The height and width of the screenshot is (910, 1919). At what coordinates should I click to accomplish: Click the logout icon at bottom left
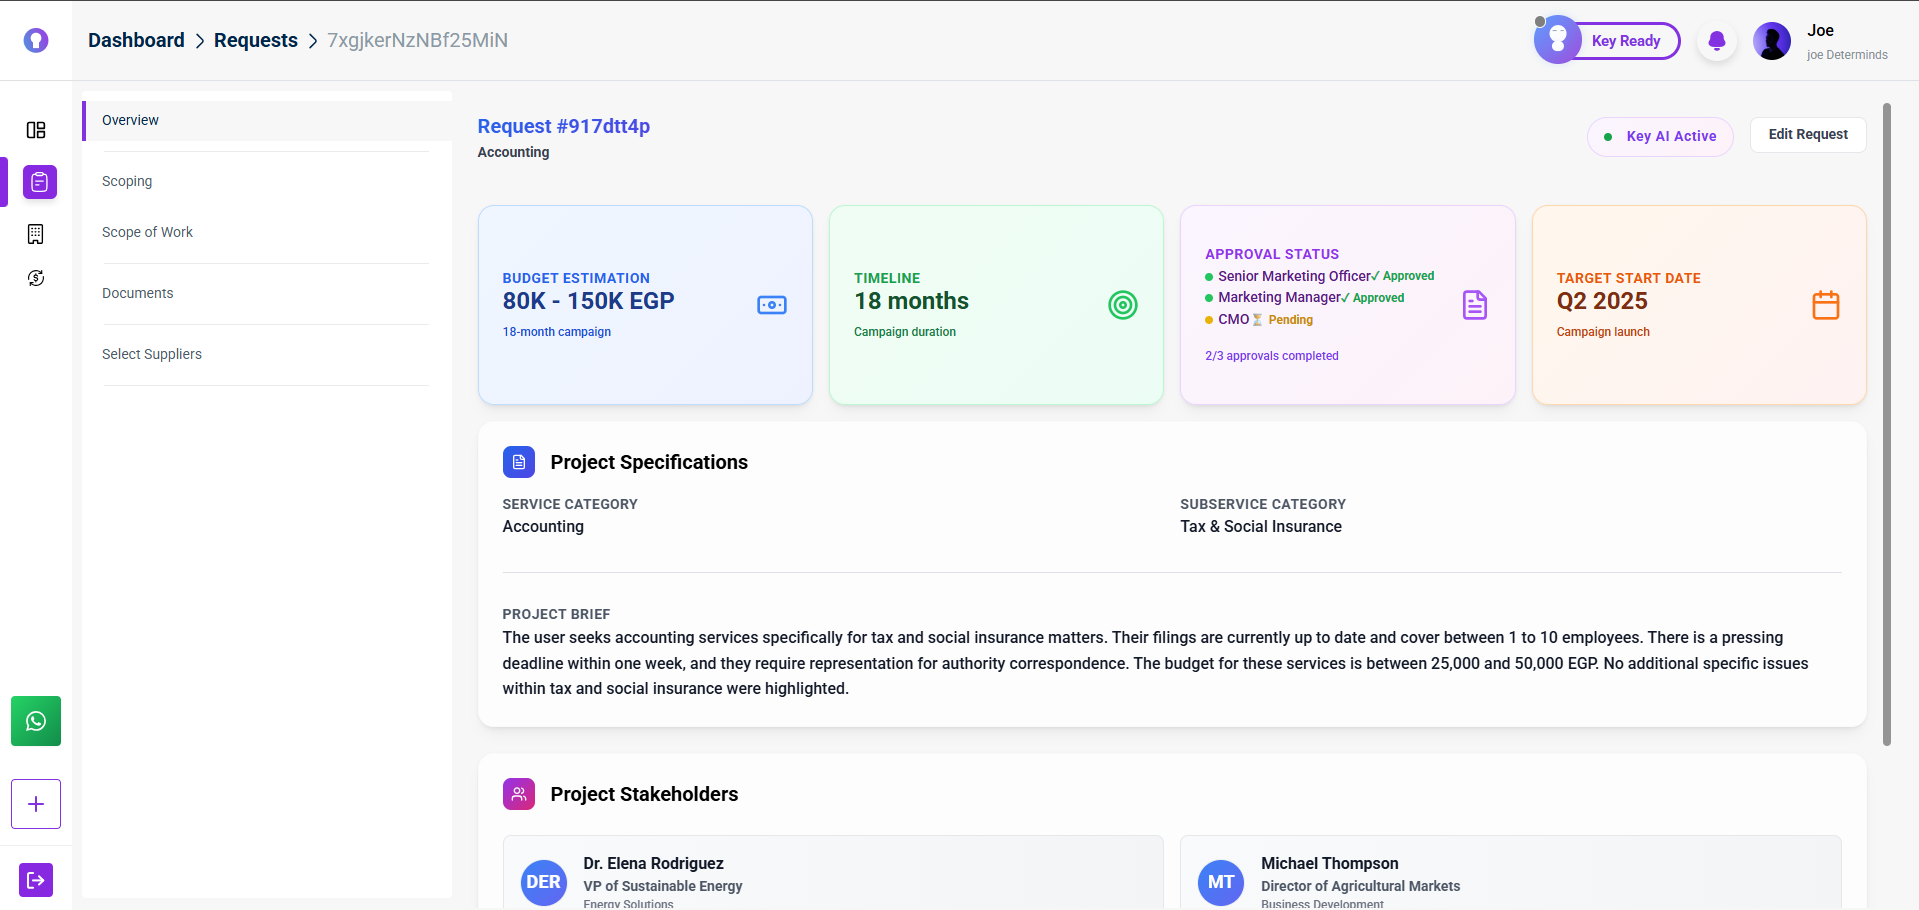[36, 880]
